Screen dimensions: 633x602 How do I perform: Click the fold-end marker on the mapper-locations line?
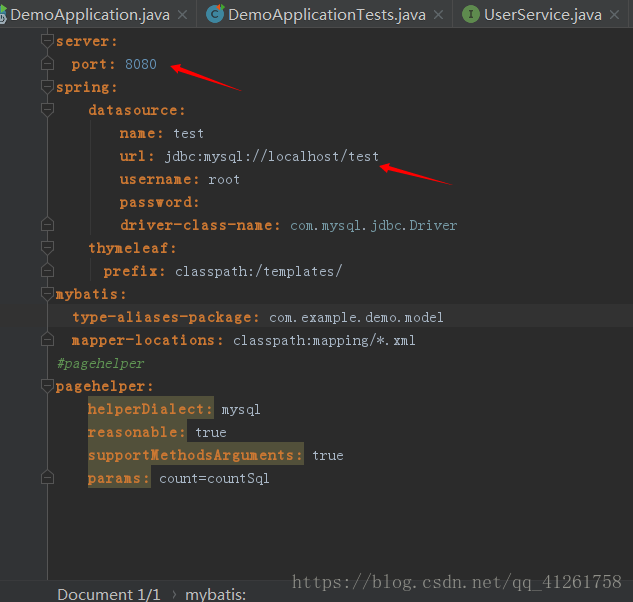pos(48,339)
